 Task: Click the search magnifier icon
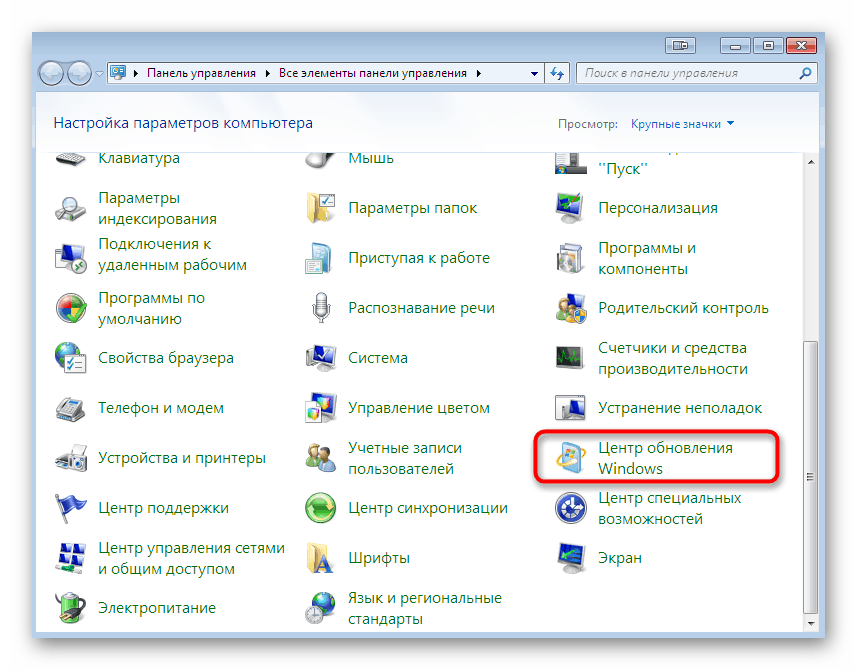[x=805, y=73]
